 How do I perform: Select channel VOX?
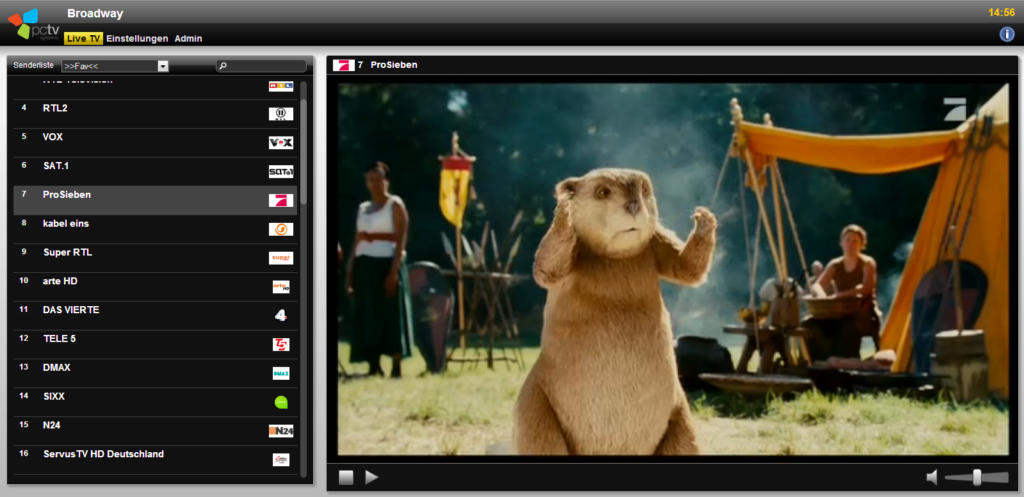[x=155, y=143]
